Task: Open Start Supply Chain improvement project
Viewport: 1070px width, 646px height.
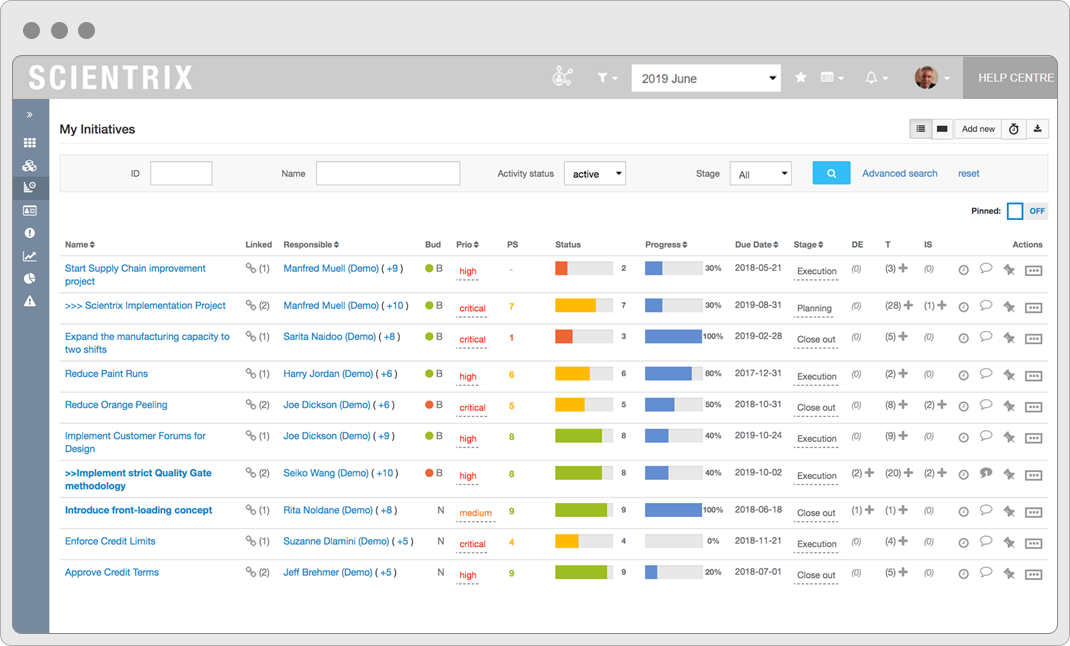Action: 135,275
